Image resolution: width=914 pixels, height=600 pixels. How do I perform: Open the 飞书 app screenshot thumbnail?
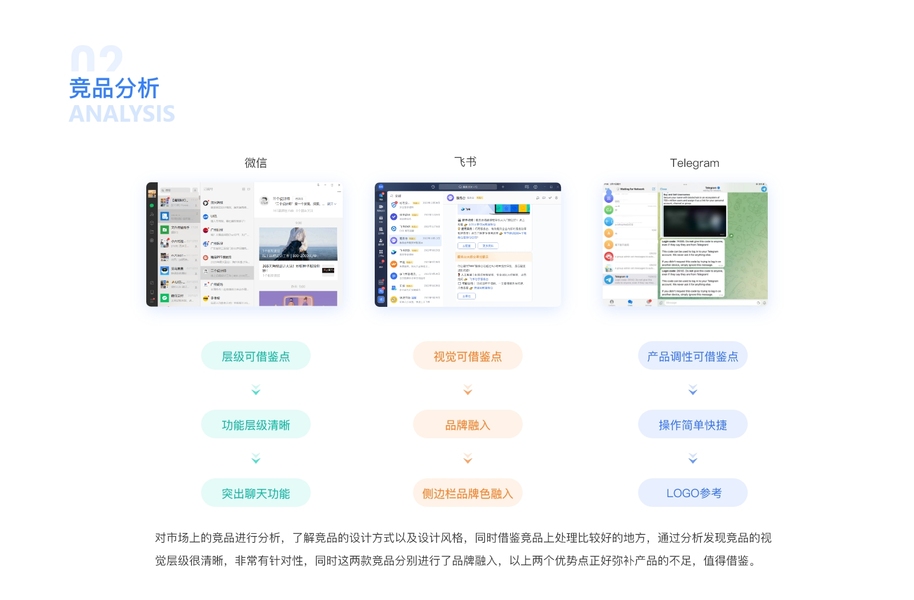tap(467, 244)
